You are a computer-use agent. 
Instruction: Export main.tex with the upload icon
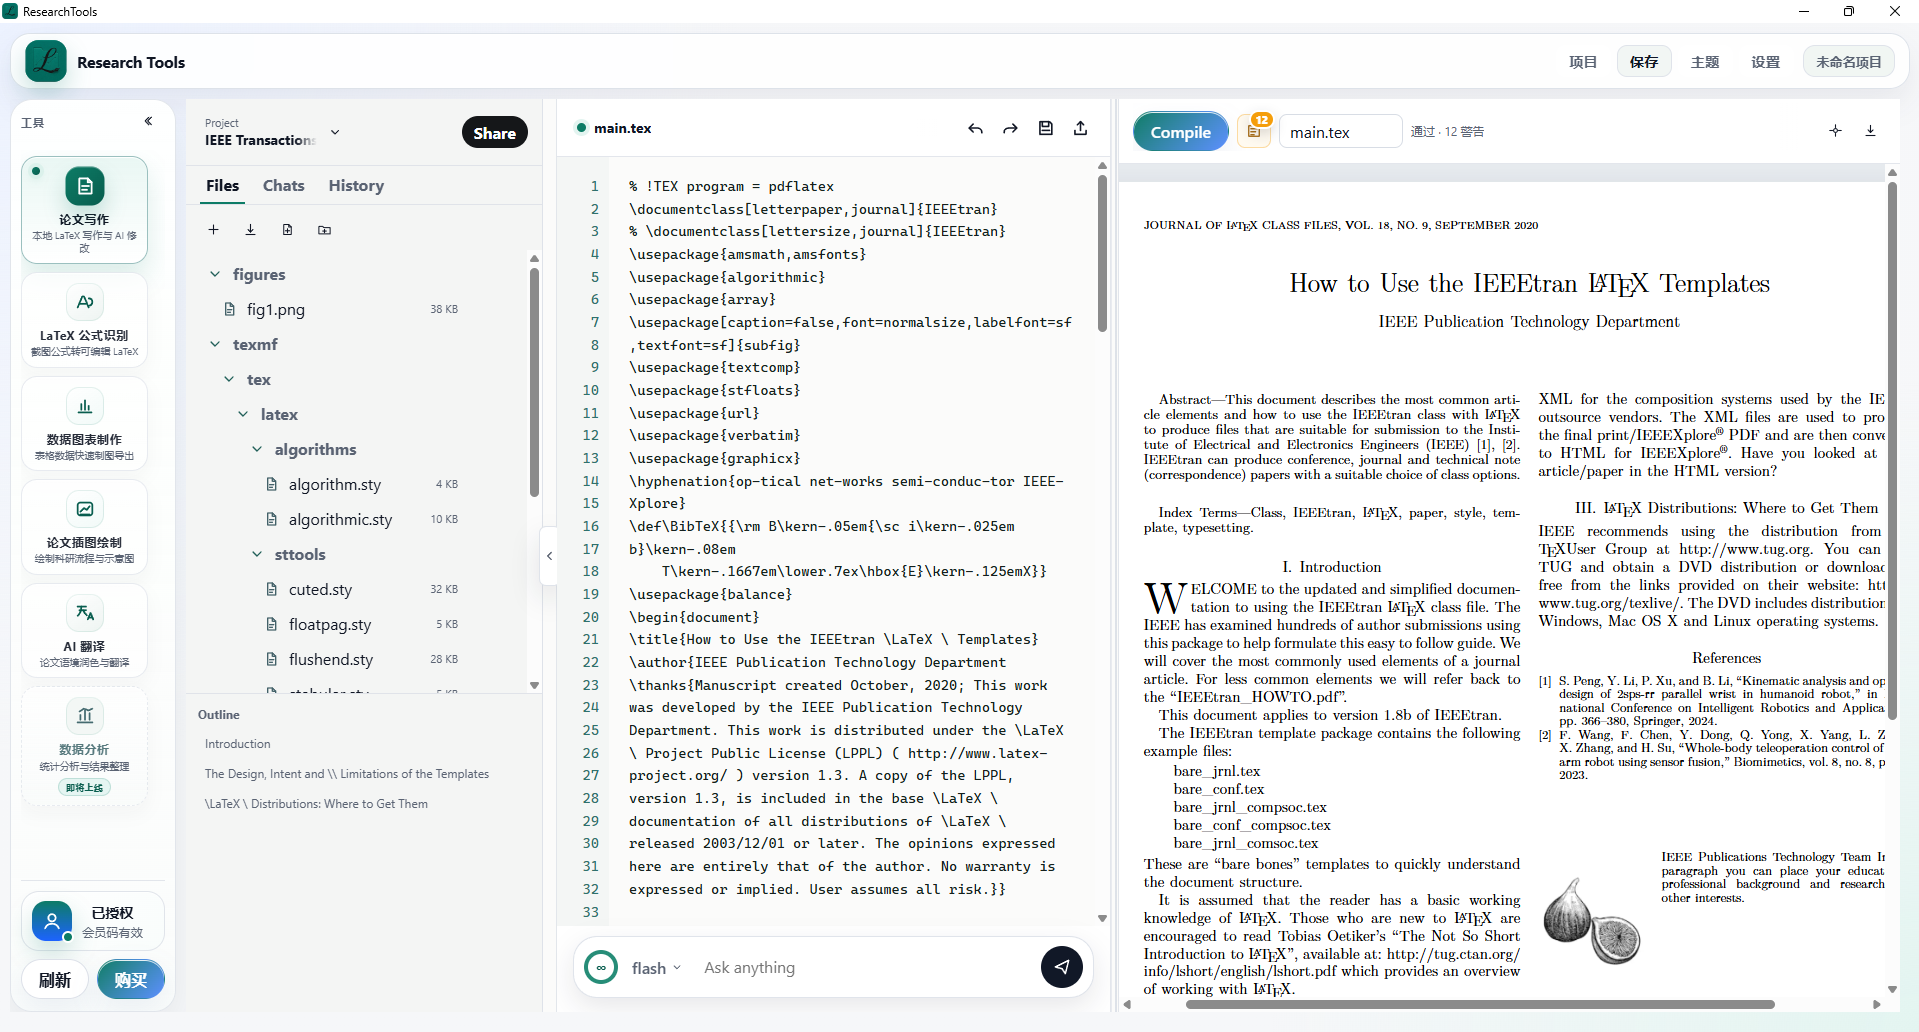click(x=1080, y=128)
